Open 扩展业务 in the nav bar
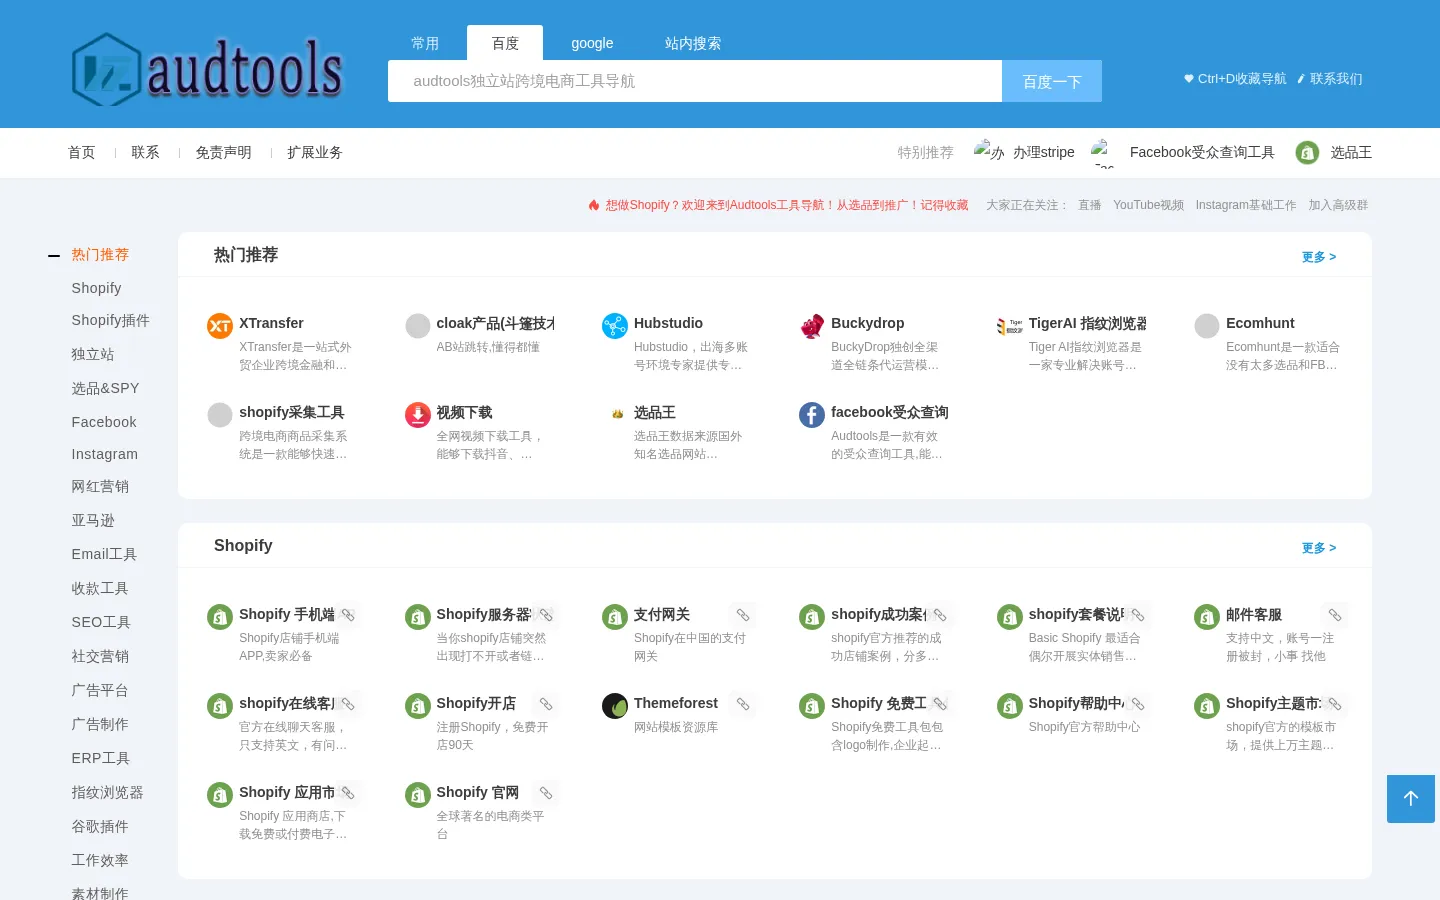Image resolution: width=1440 pixels, height=900 pixels. (315, 152)
